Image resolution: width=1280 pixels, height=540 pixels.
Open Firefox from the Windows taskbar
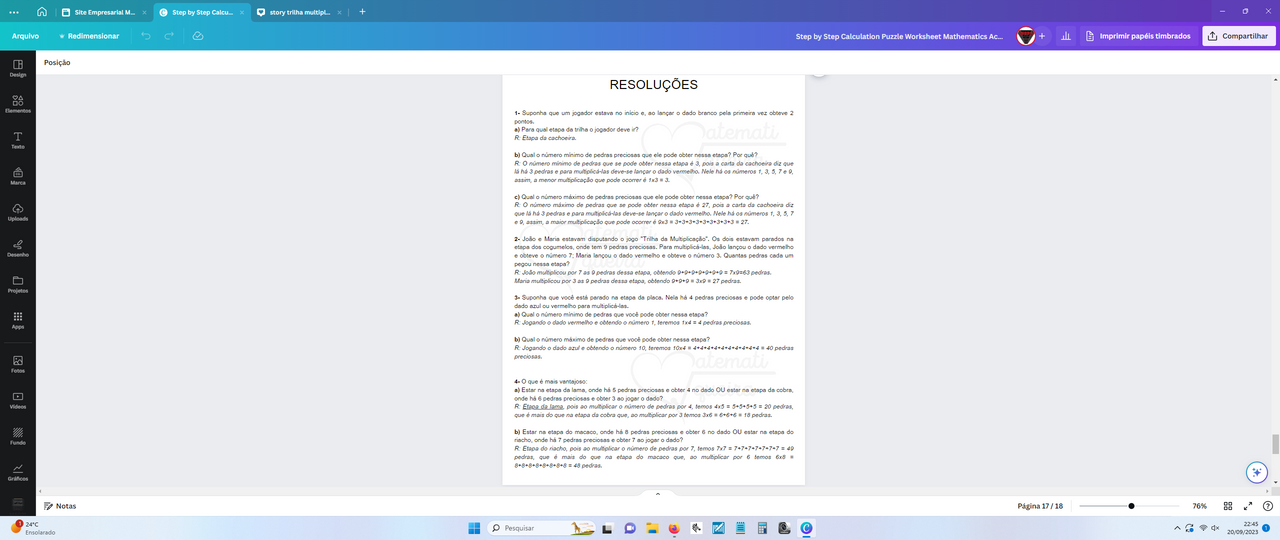pos(673,528)
